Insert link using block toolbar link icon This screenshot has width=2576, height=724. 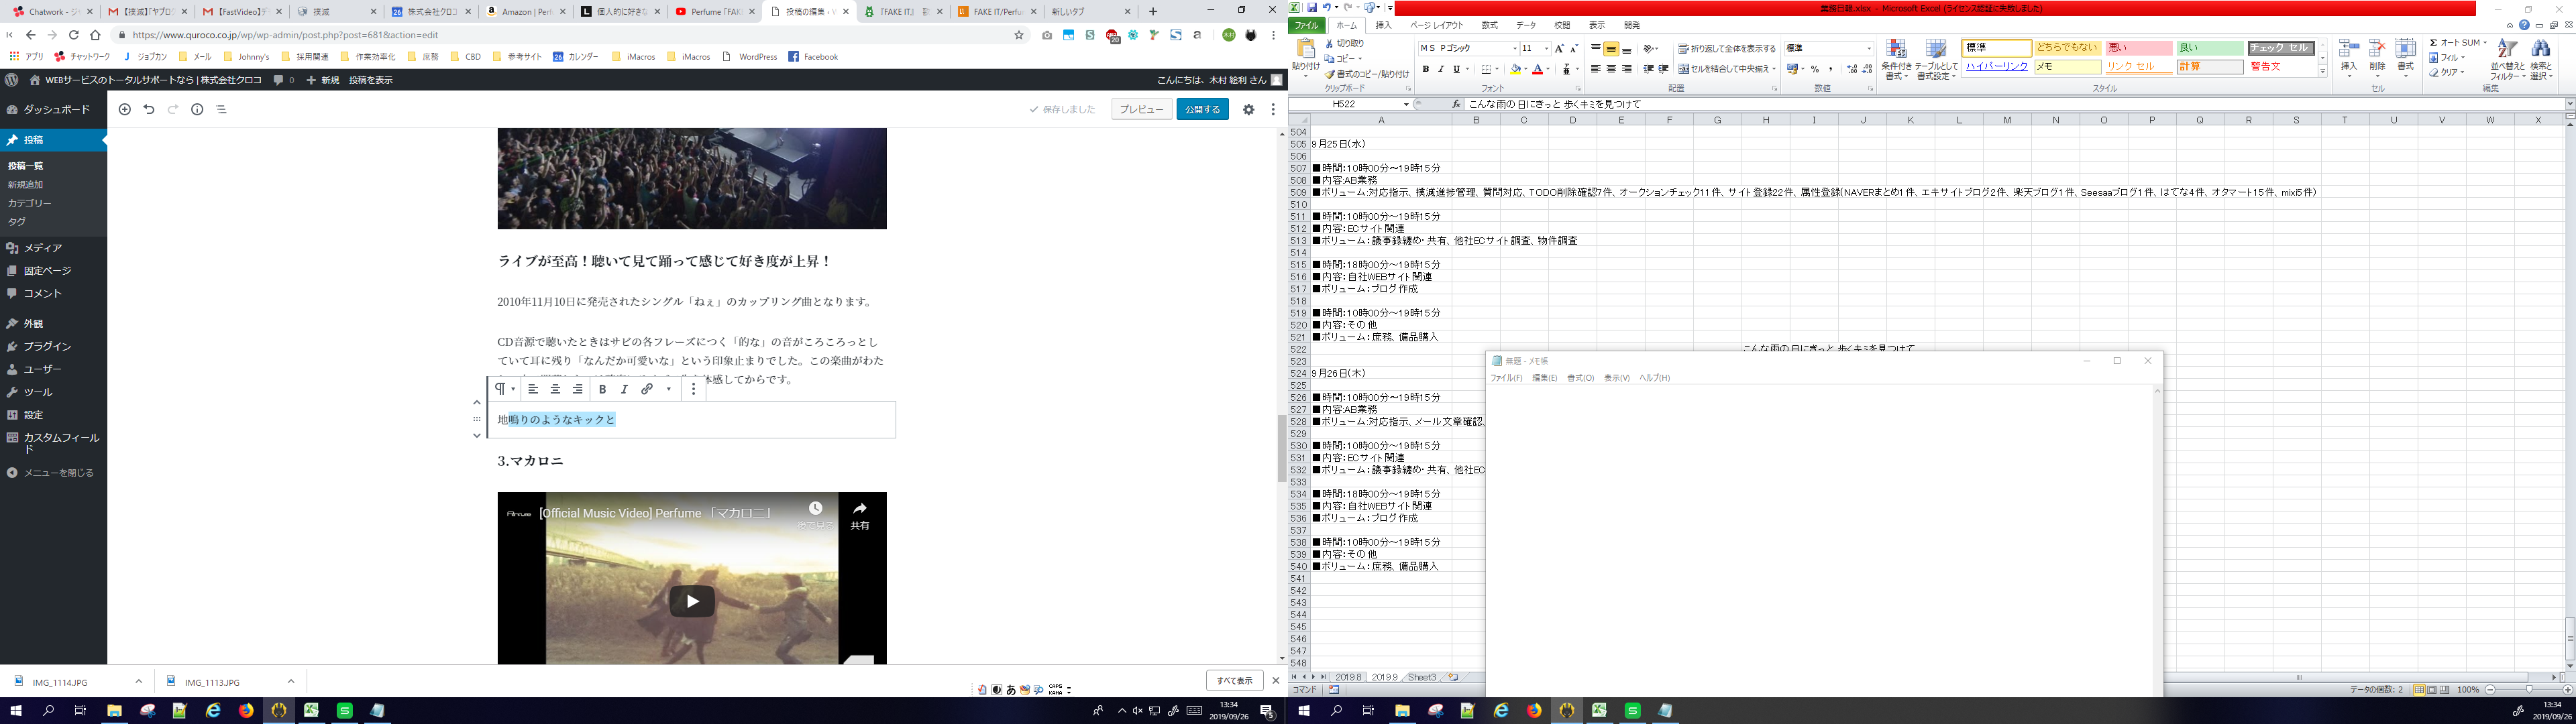point(647,389)
